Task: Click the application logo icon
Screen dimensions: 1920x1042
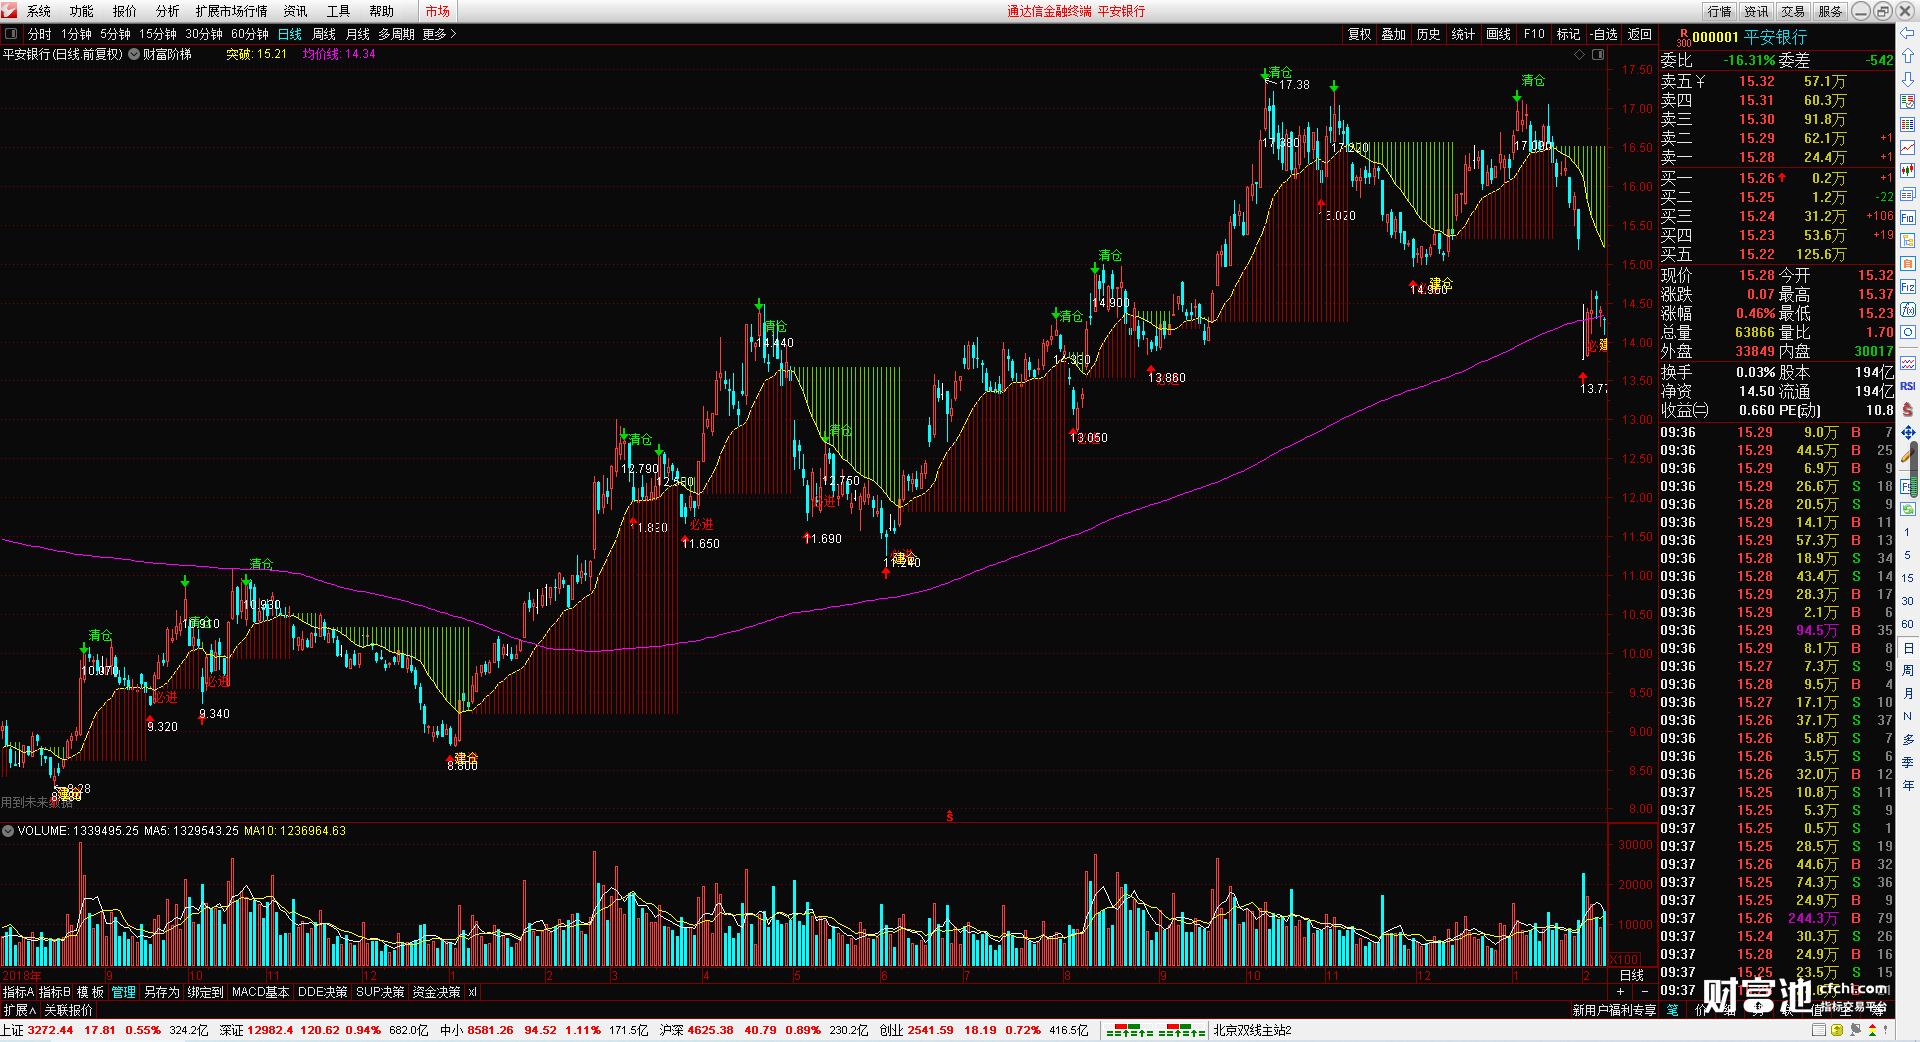Action: pos(9,11)
